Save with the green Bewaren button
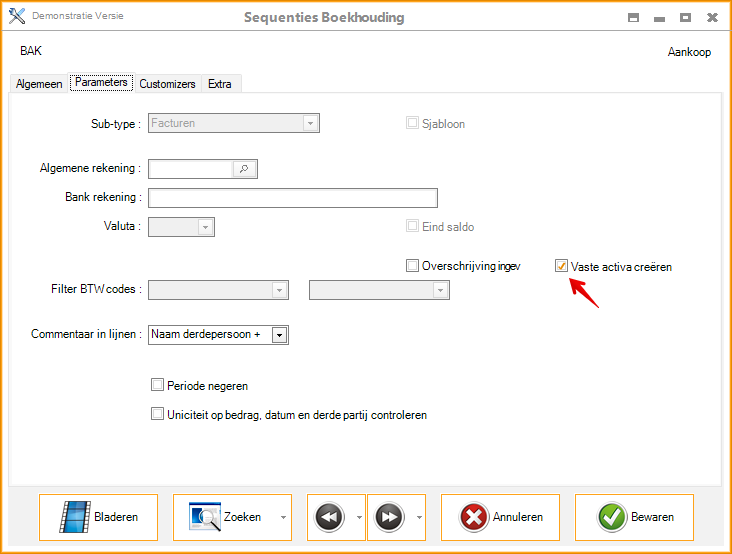The height and width of the screenshot is (554, 732). point(635,517)
